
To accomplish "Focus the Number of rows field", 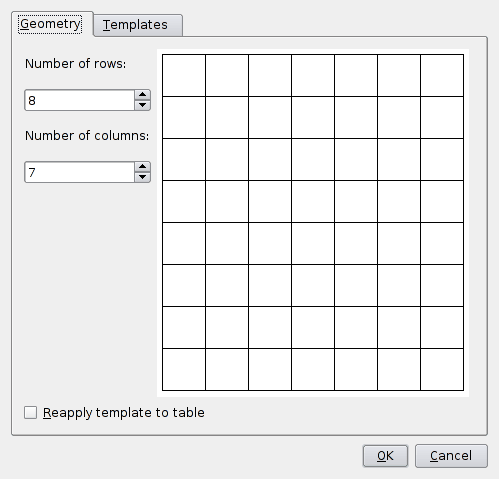I will pyautogui.click(x=80, y=100).
